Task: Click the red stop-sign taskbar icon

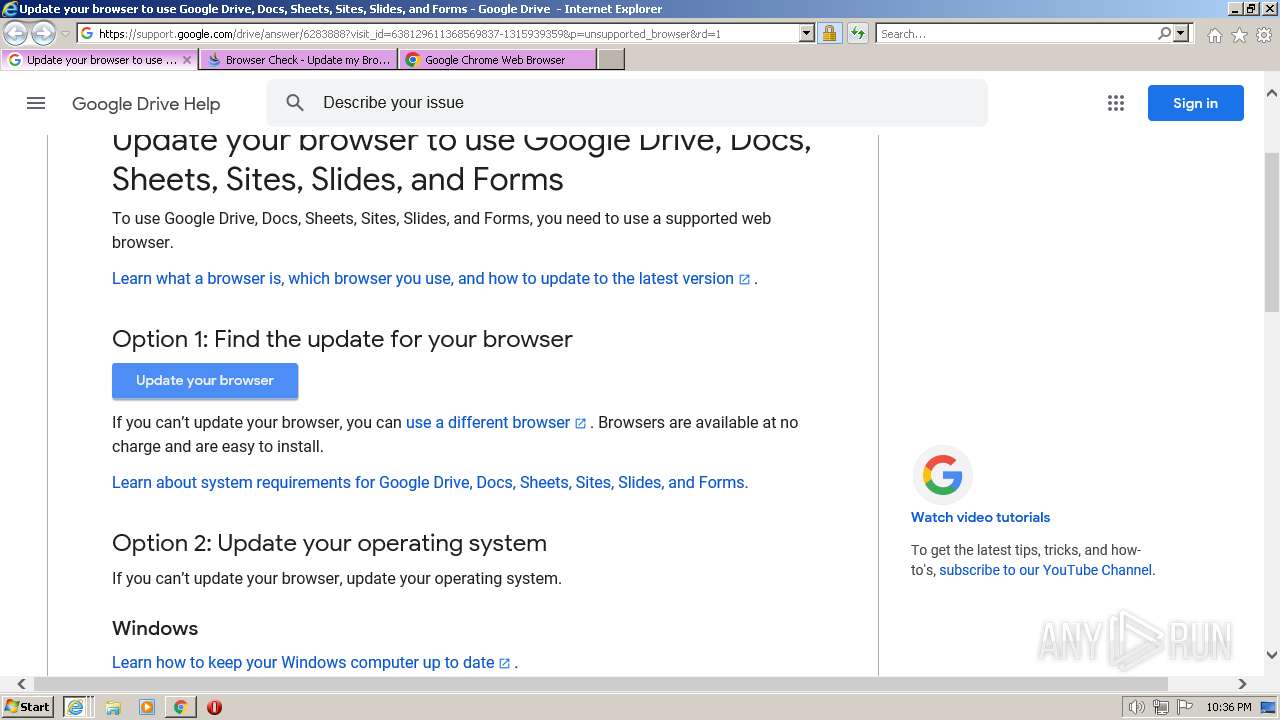Action: point(214,707)
